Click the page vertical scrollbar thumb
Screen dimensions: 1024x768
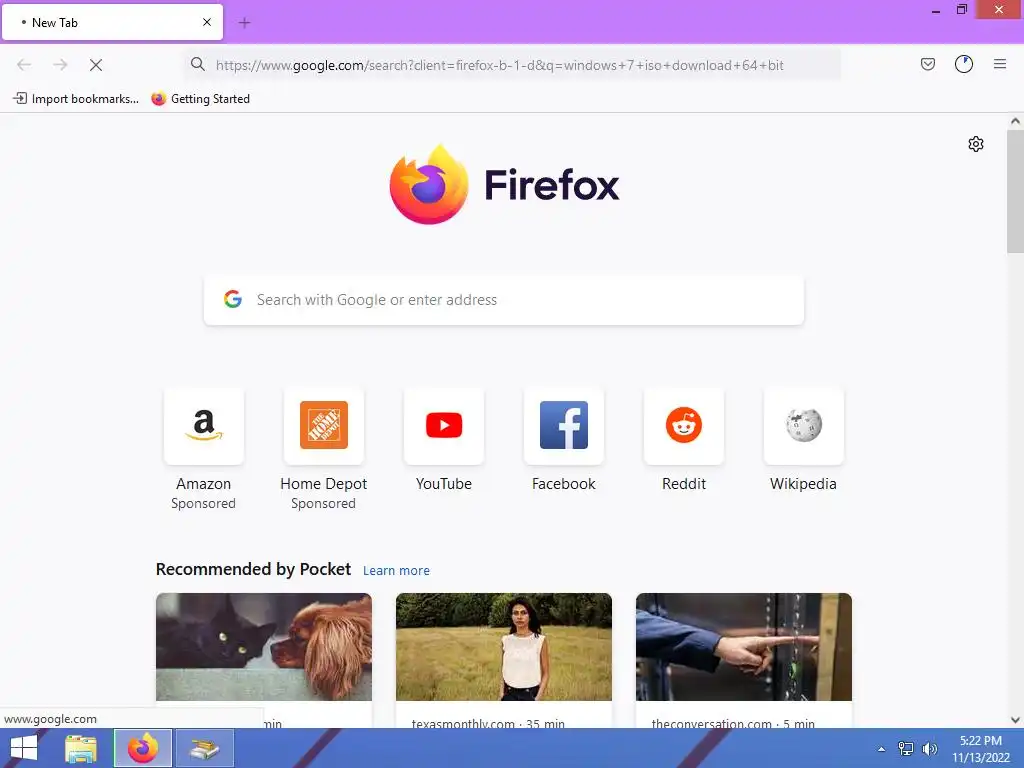(1015, 191)
